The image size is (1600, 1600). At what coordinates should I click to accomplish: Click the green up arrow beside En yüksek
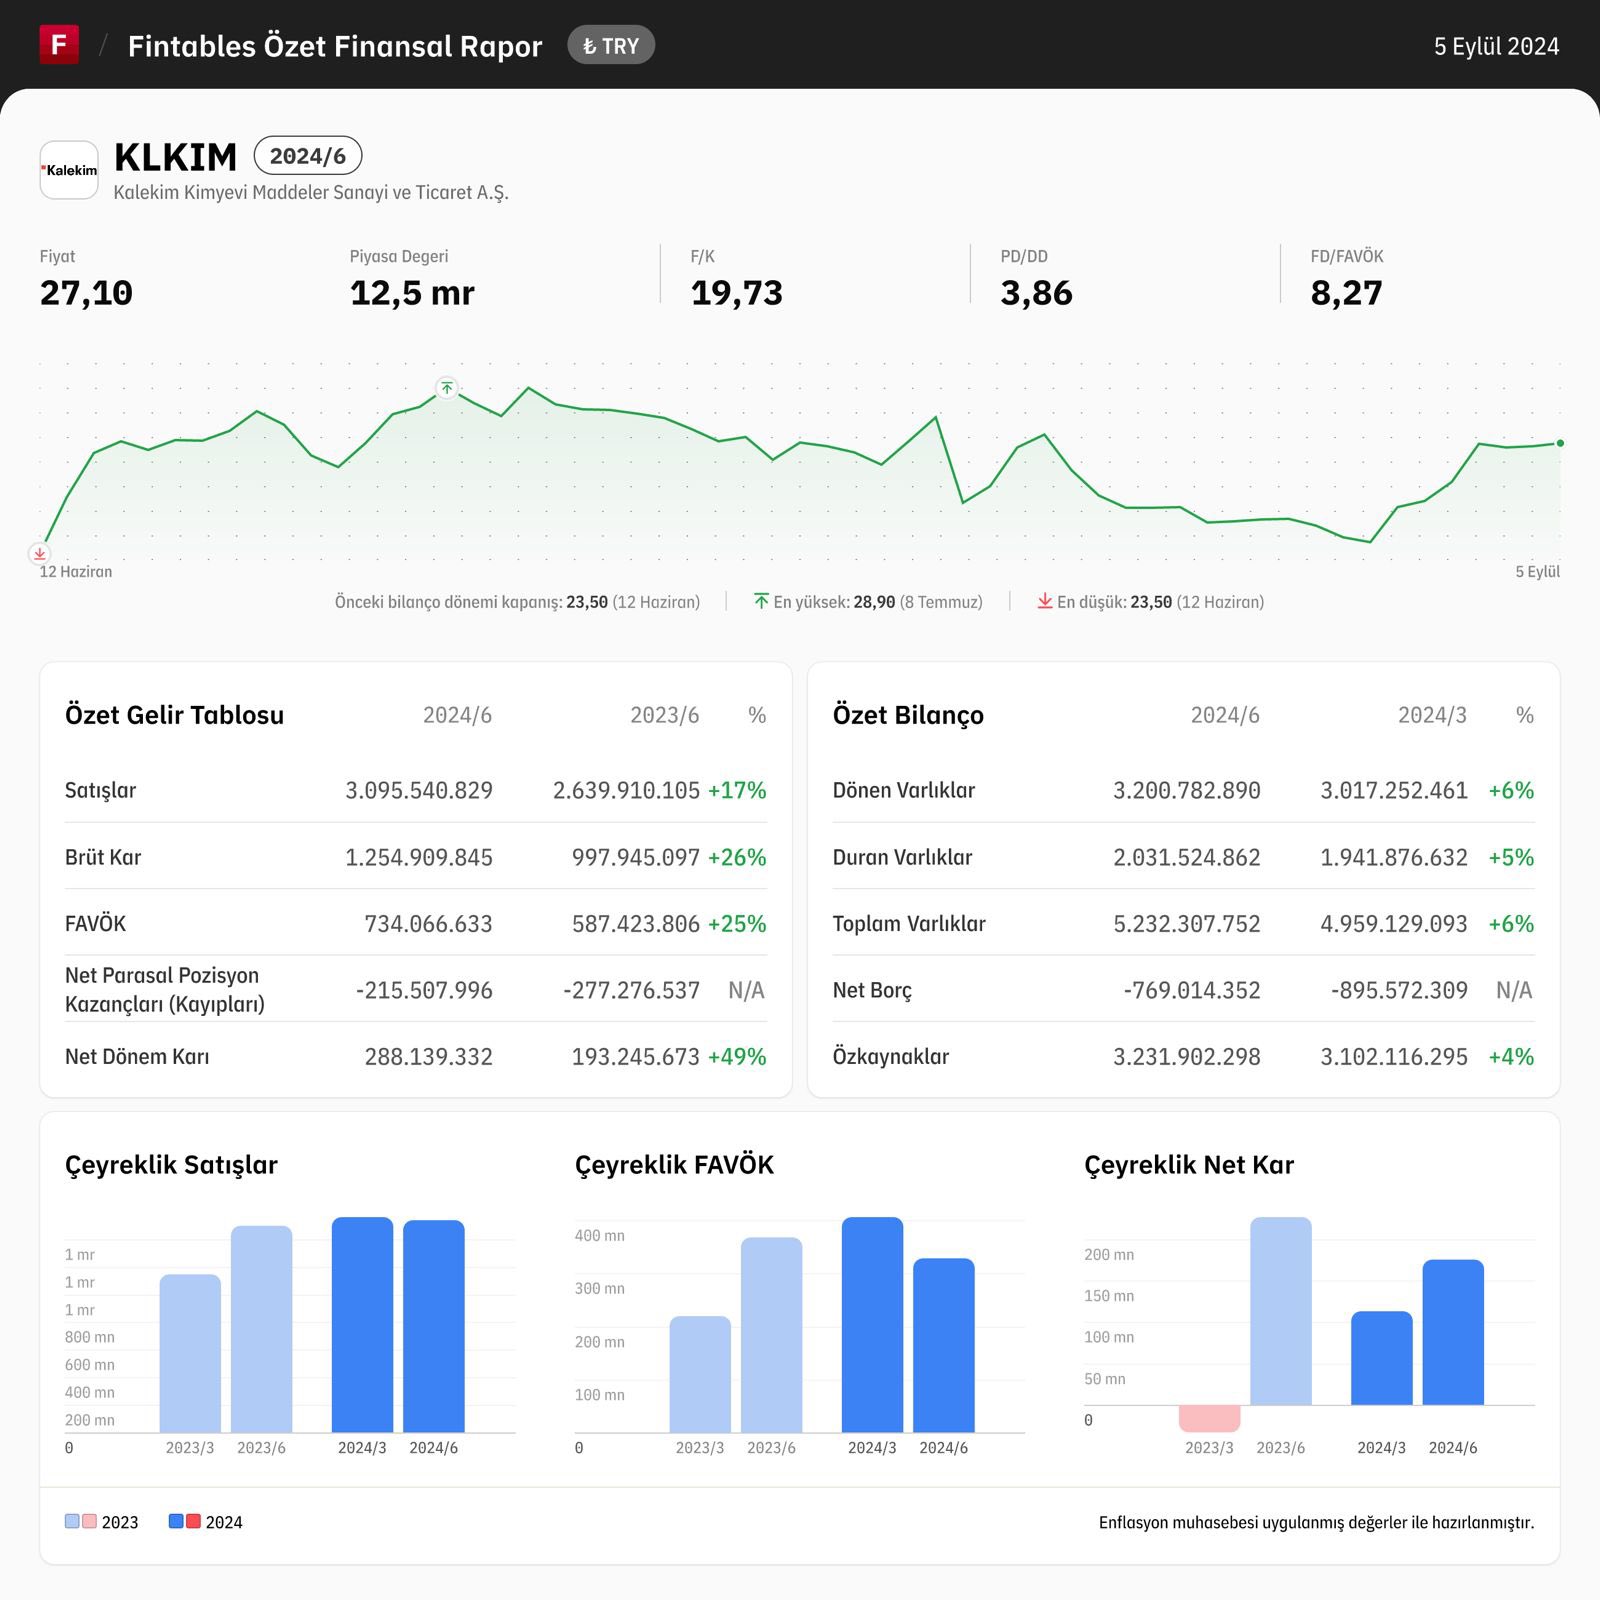(x=762, y=601)
